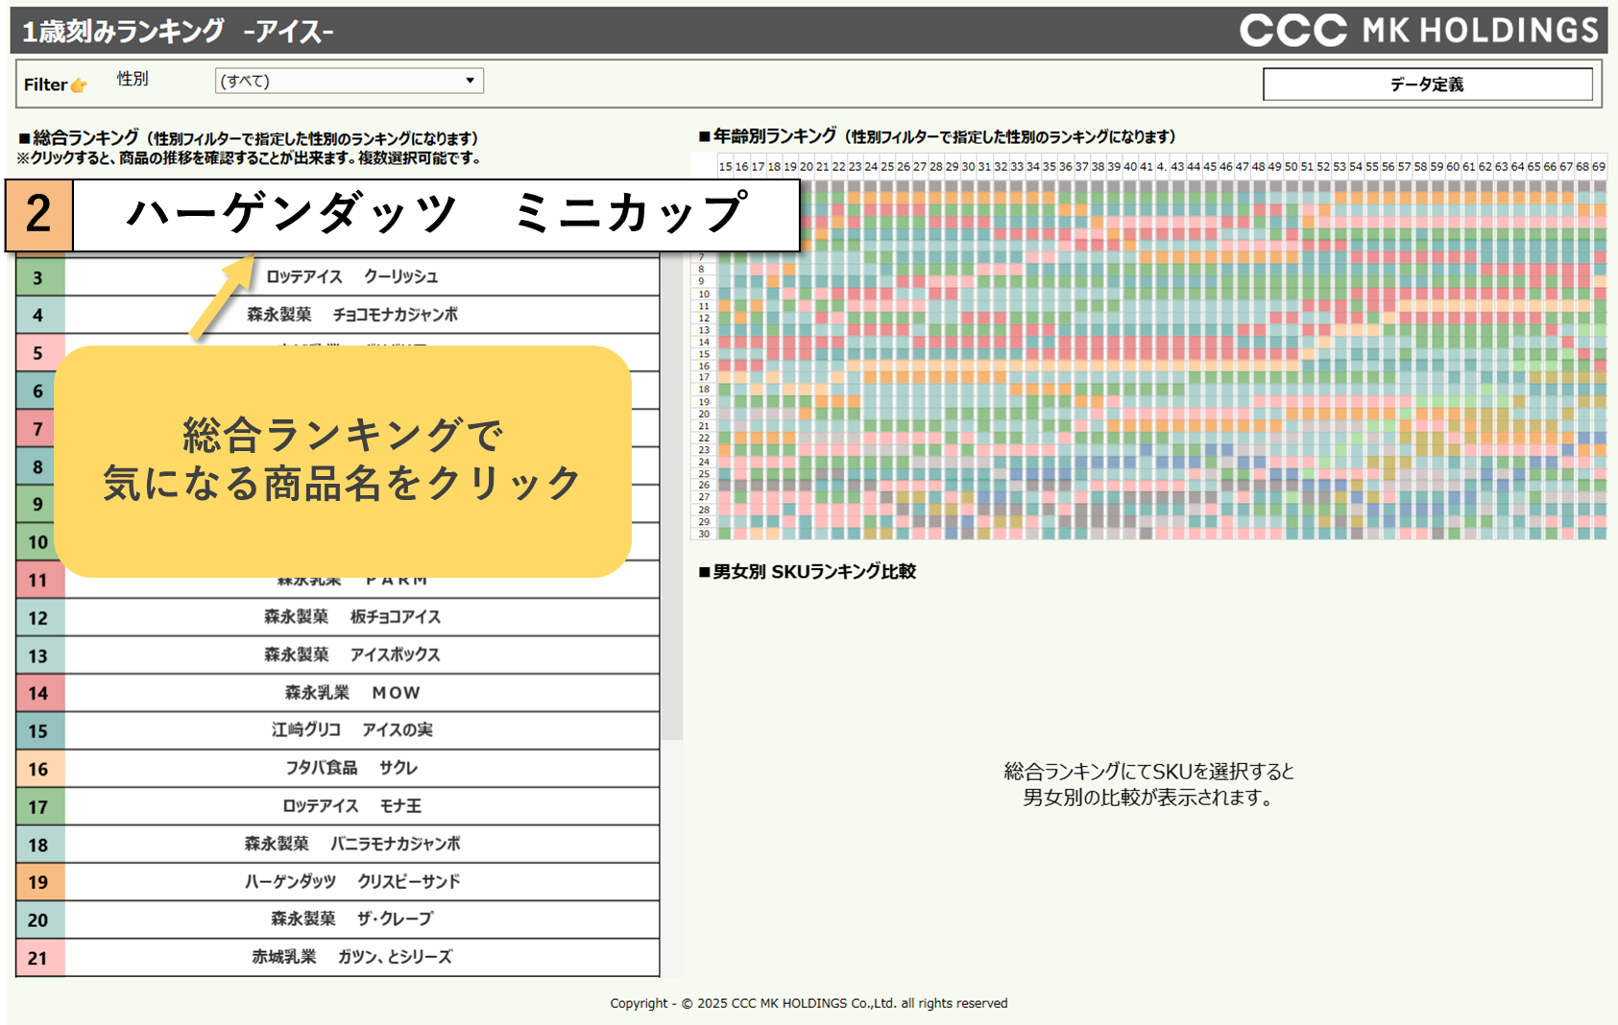Screen dimensions: 1618x1025
Task: Select 森永製菓 アイスボックス row
Action: coord(361,655)
